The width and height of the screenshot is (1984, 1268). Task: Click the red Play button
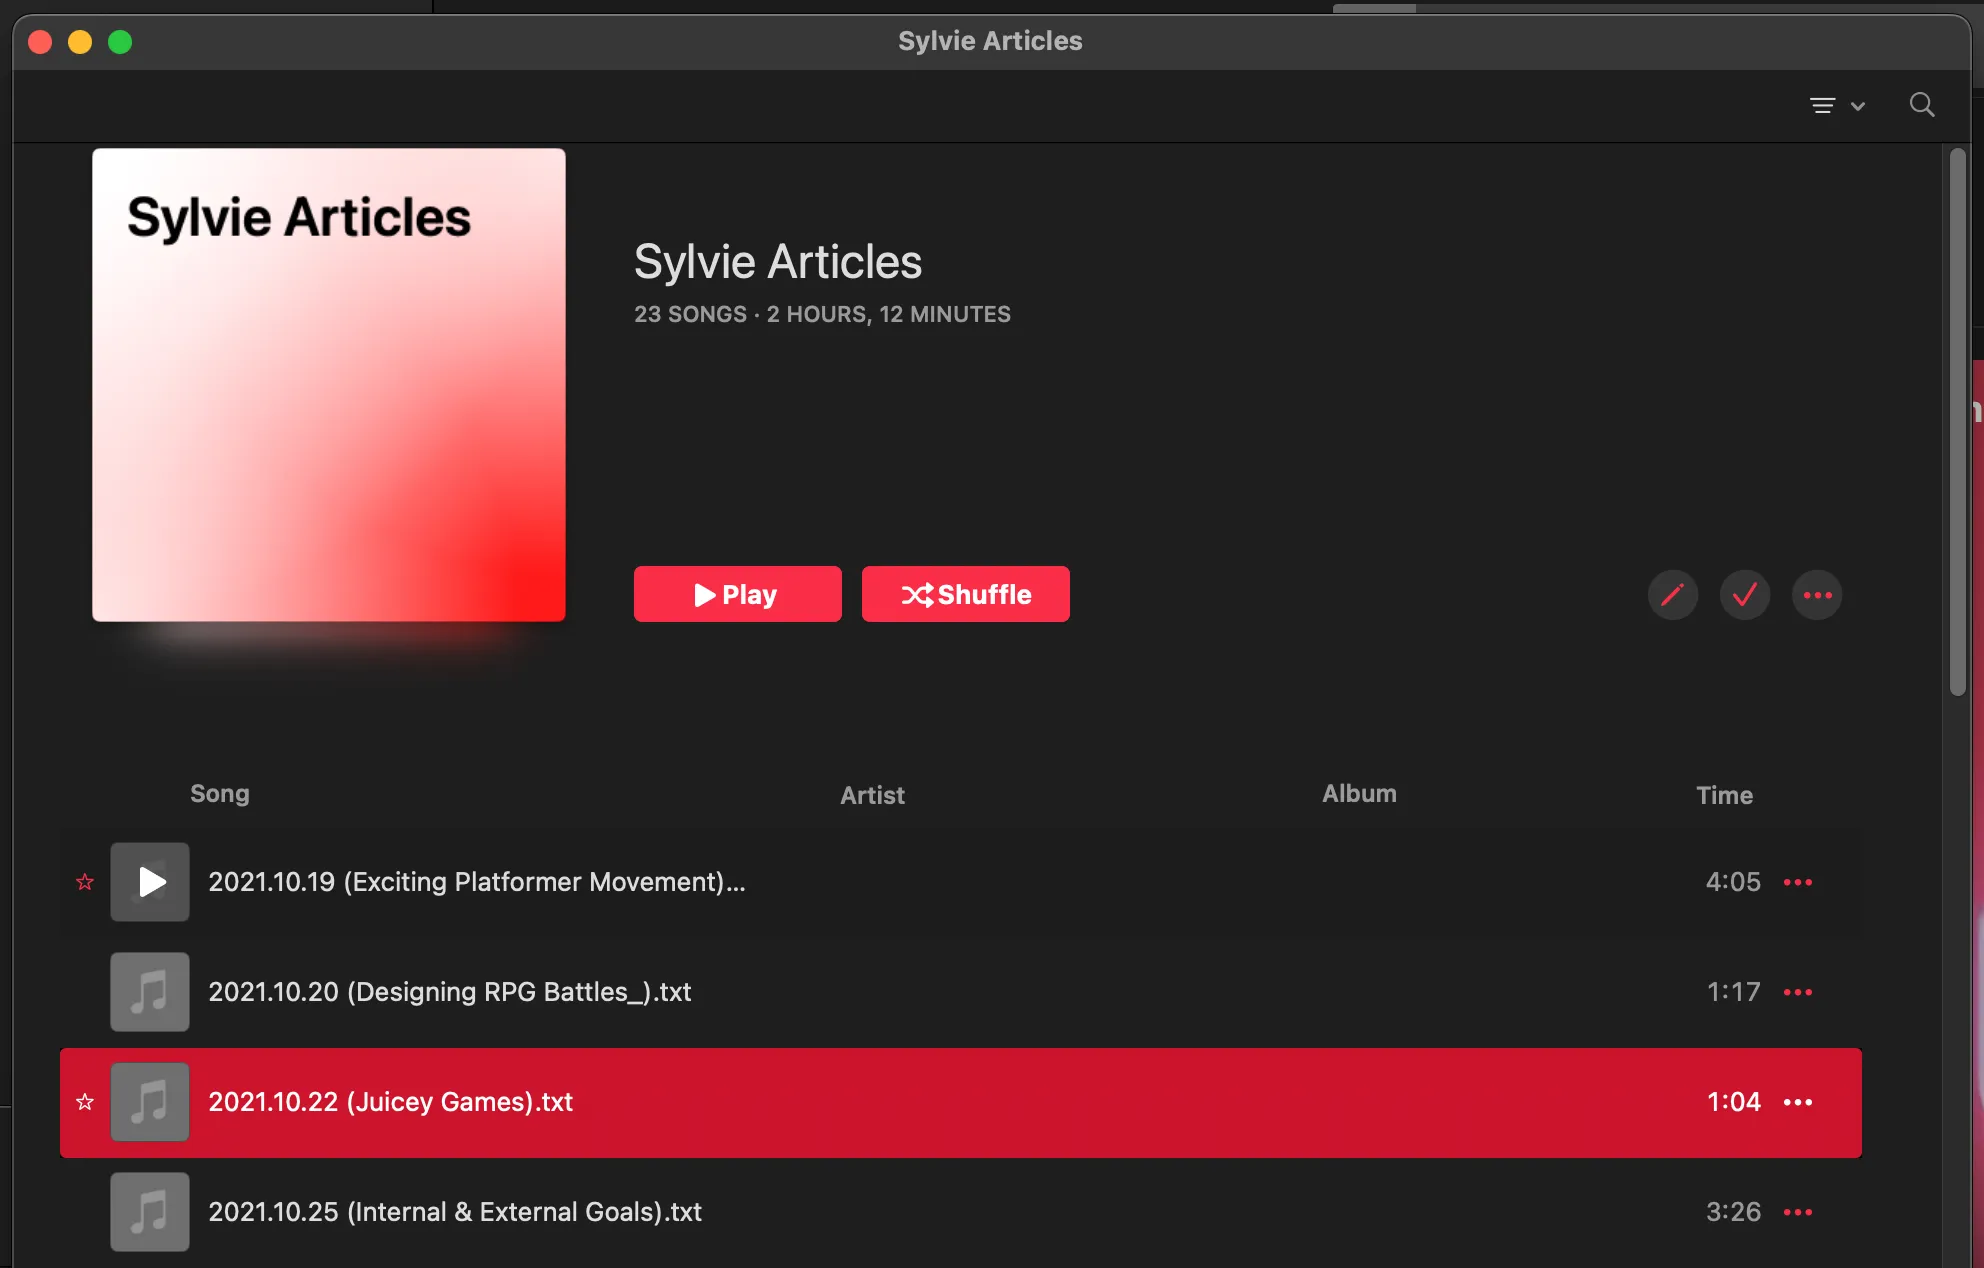[x=737, y=594]
